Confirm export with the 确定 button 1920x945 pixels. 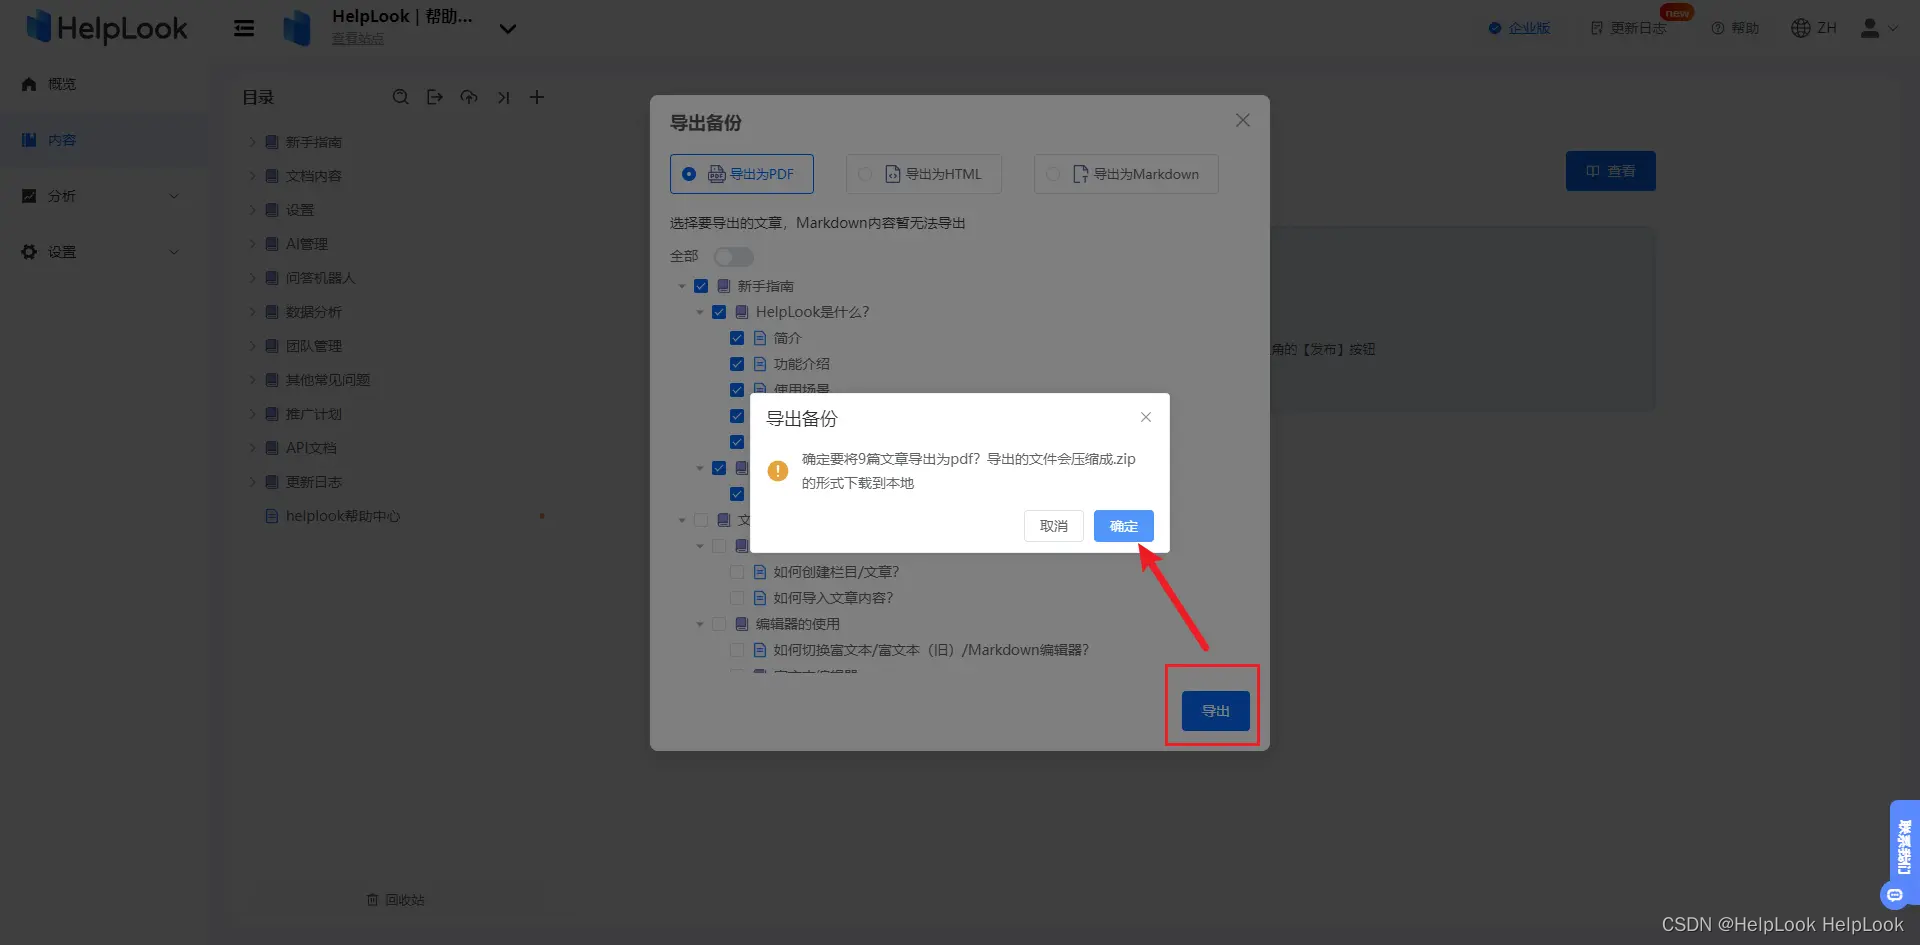(1124, 526)
